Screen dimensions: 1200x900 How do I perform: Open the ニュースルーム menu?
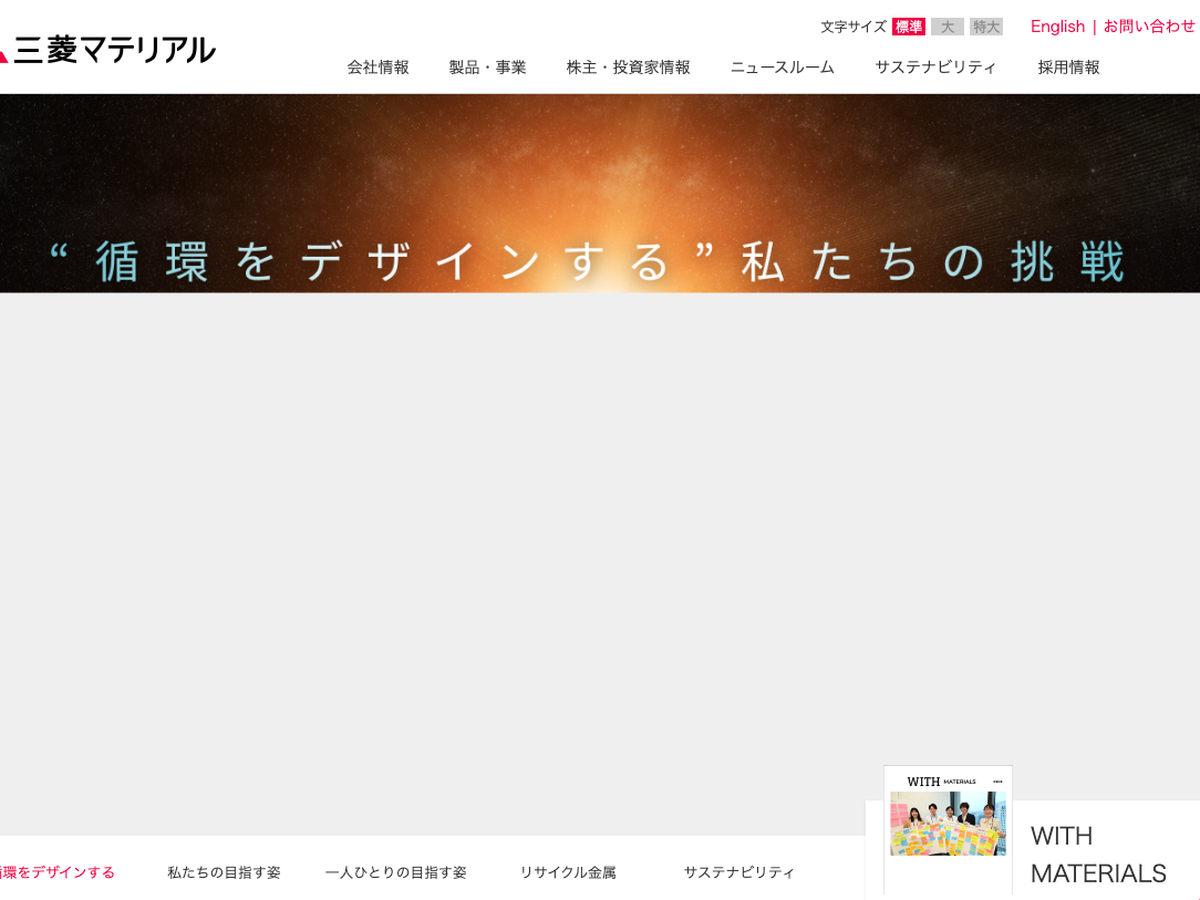coord(782,68)
